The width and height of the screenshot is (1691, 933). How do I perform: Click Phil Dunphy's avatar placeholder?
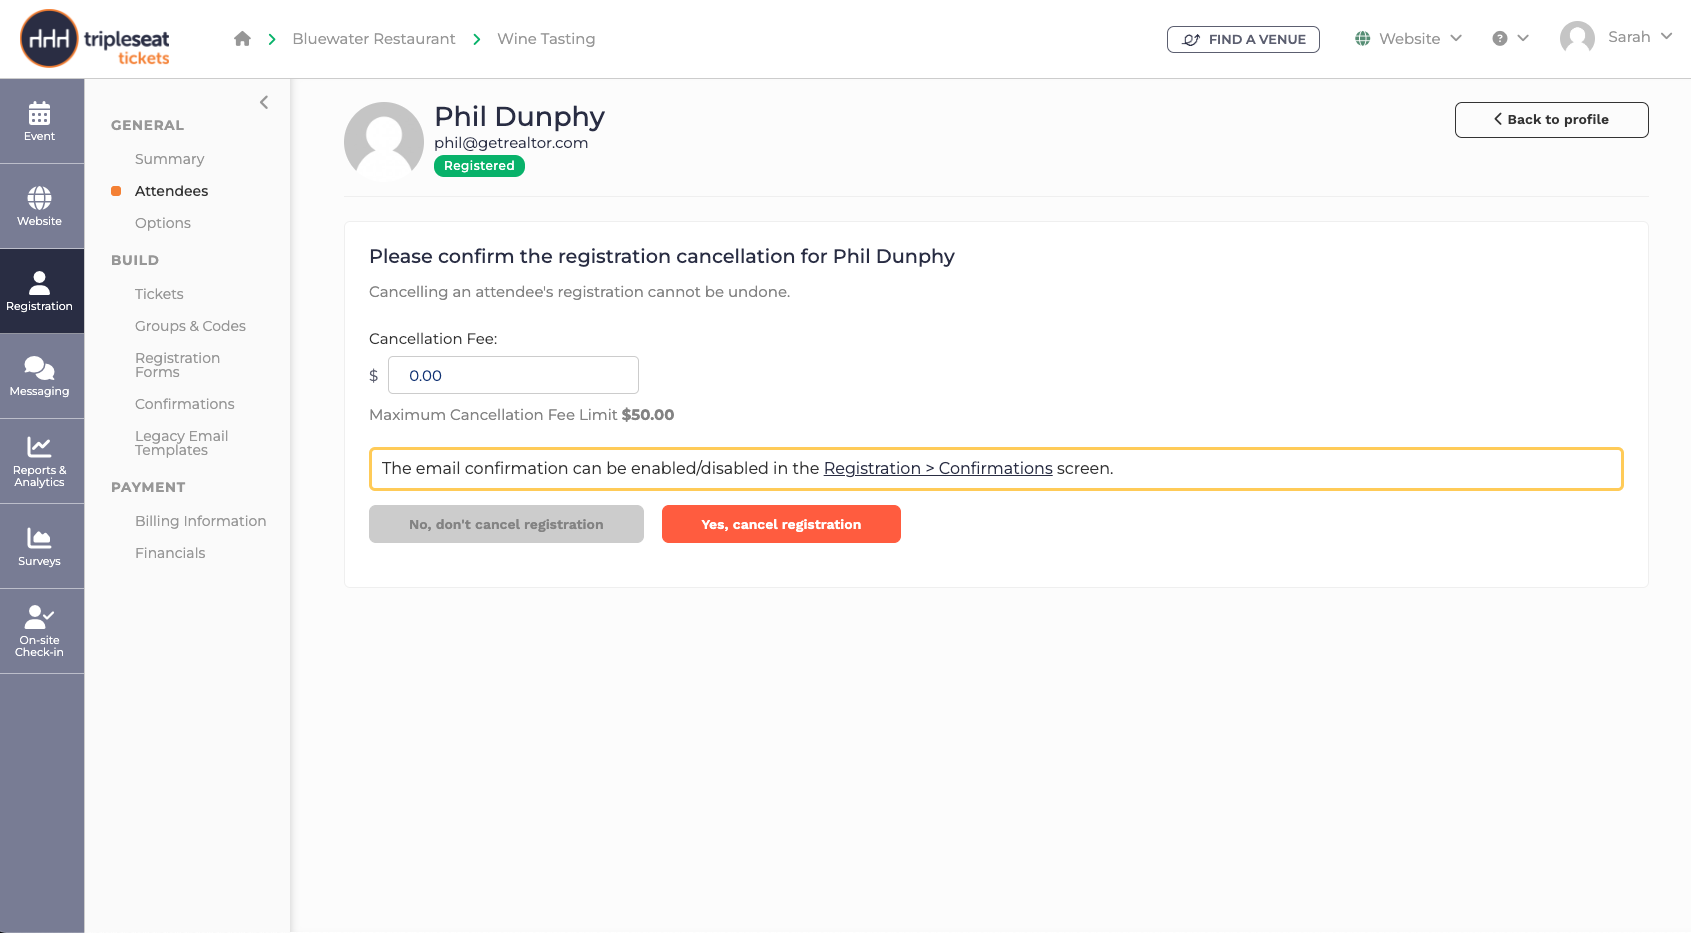click(384, 140)
